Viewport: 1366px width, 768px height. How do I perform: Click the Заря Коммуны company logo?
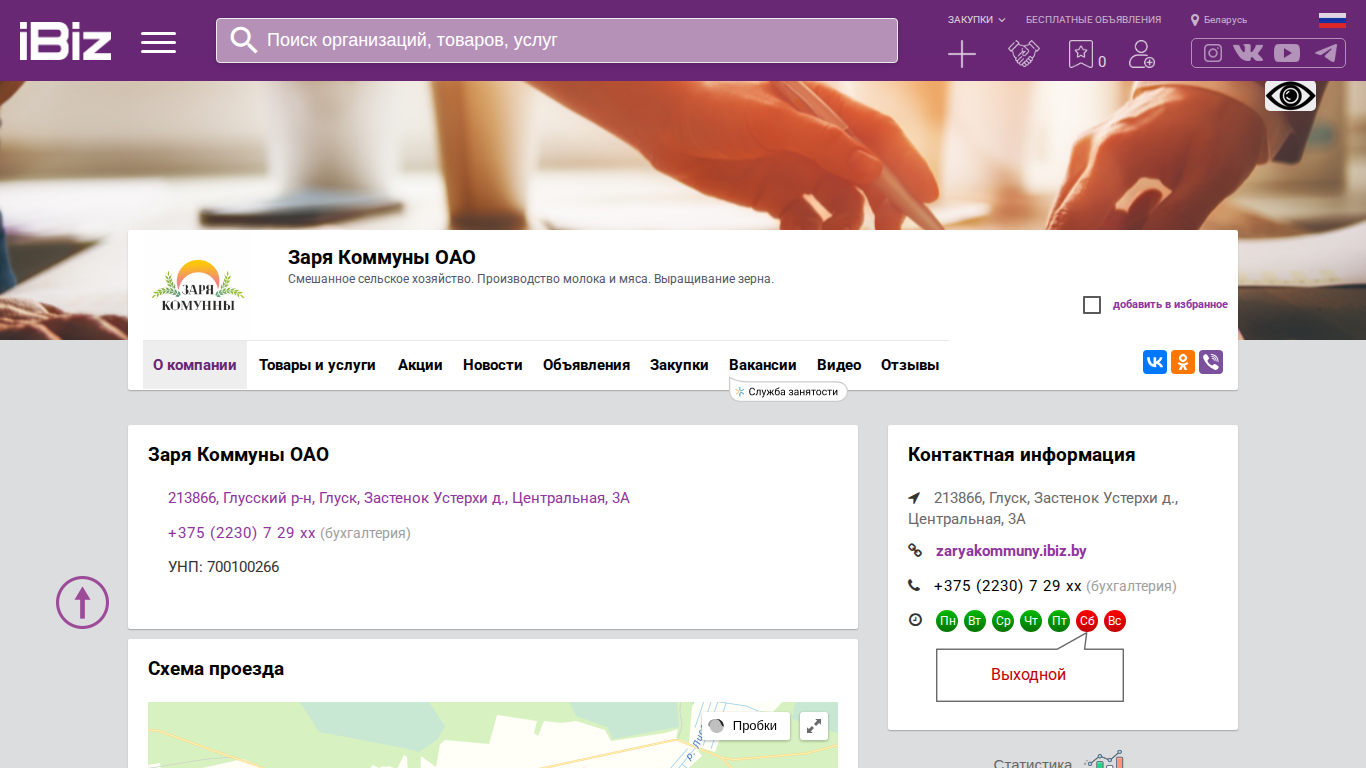click(198, 286)
